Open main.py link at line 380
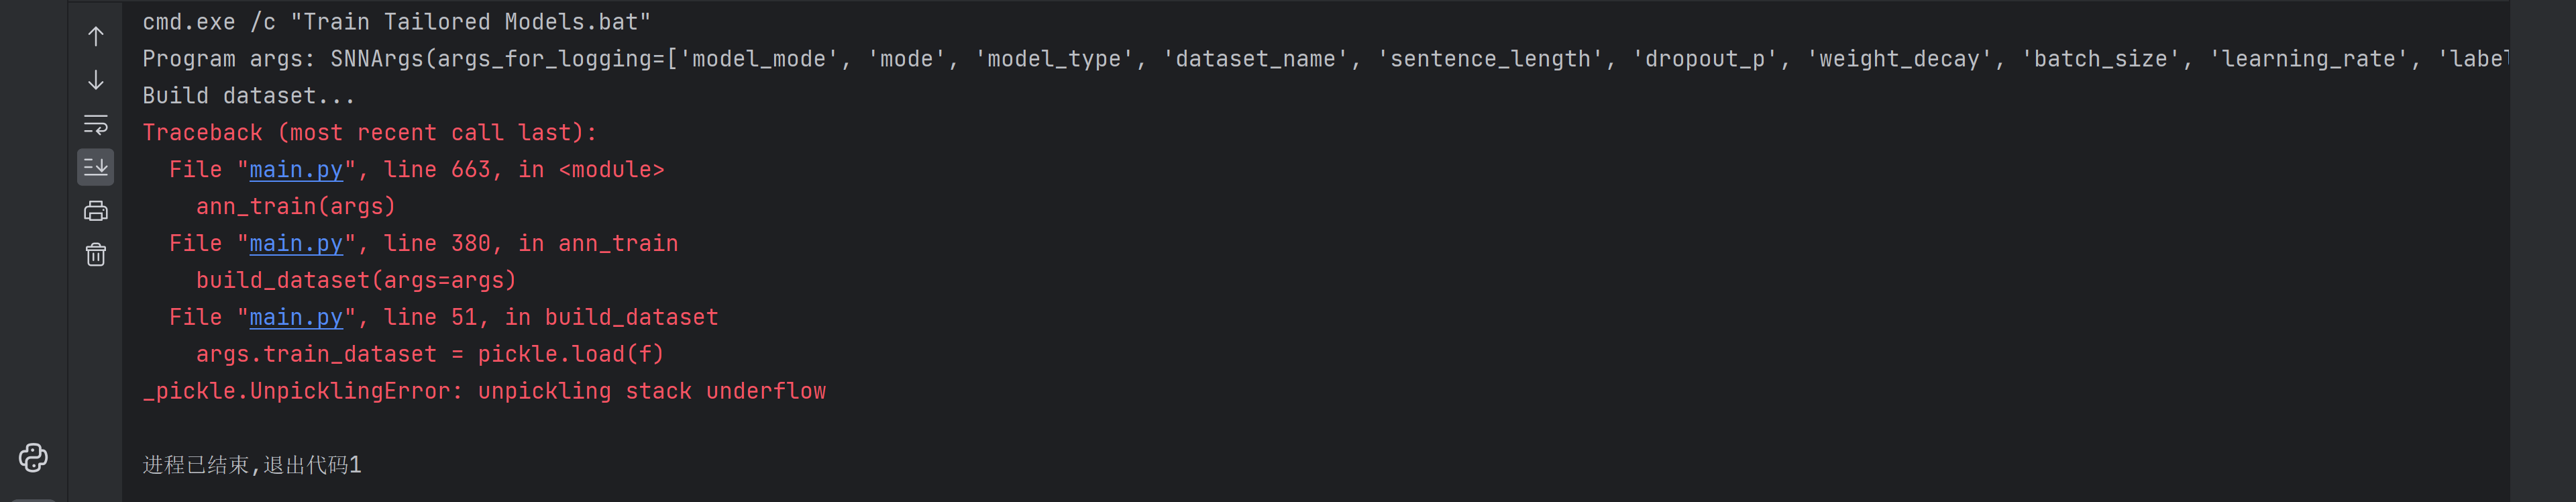The height and width of the screenshot is (502, 2576). point(295,244)
